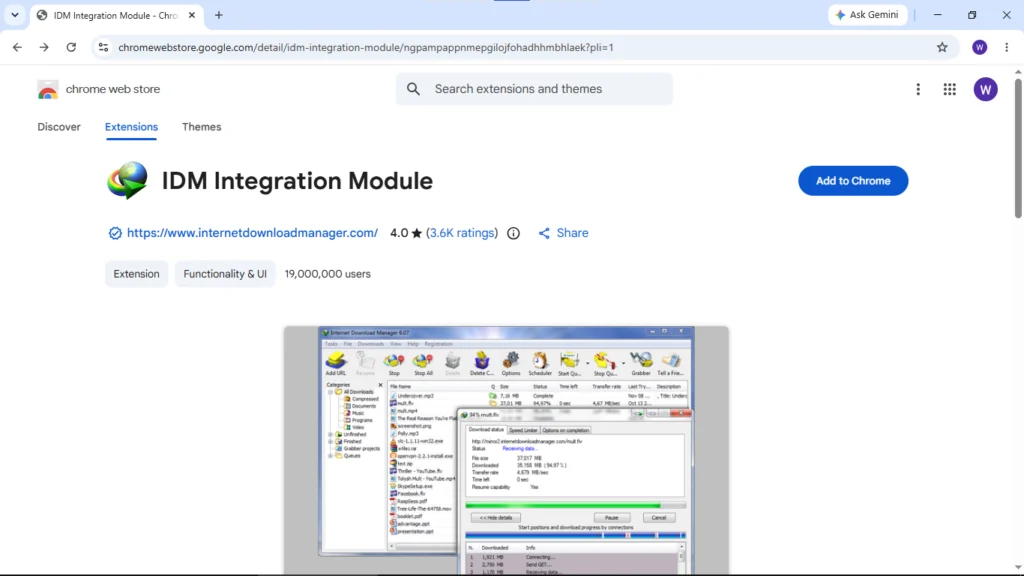The image size is (1024, 576).
Task: Reload the page with the refresh icon
Action: click(x=71, y=47)
